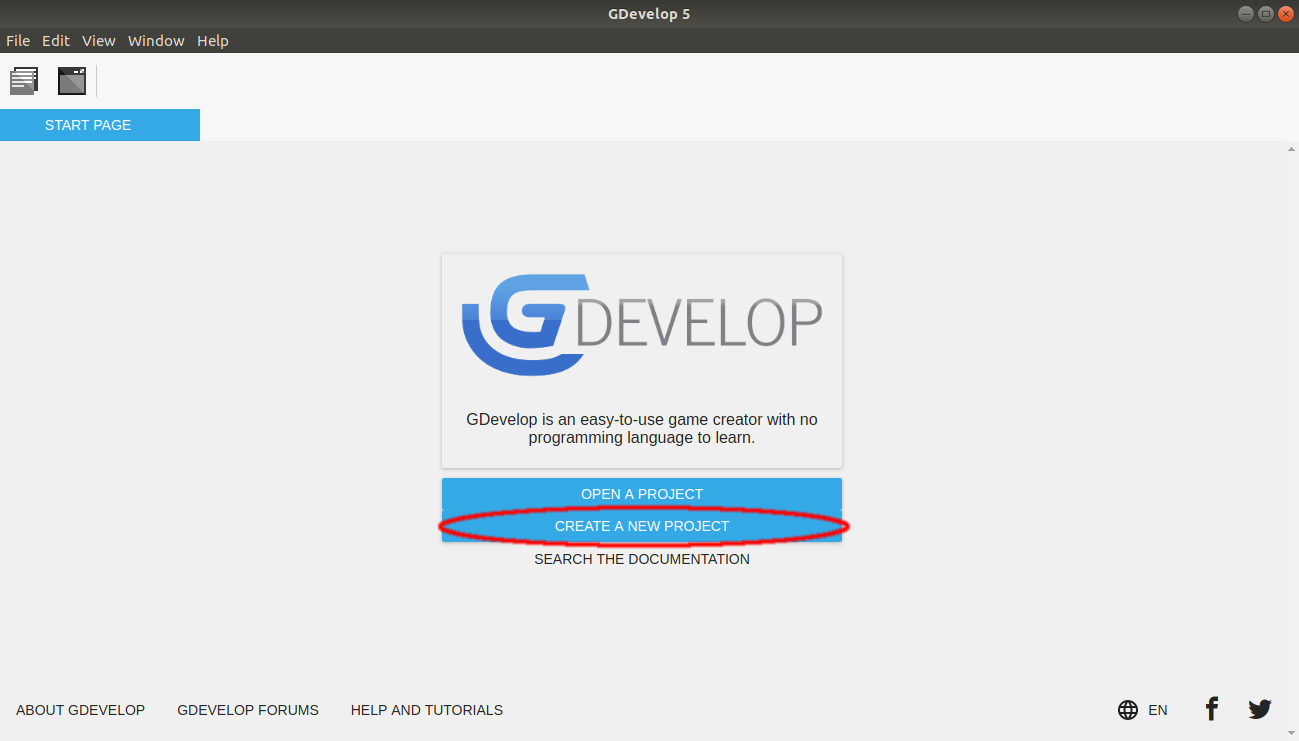
Task: Open the Edit menu
Action: (x=56, y=41)
